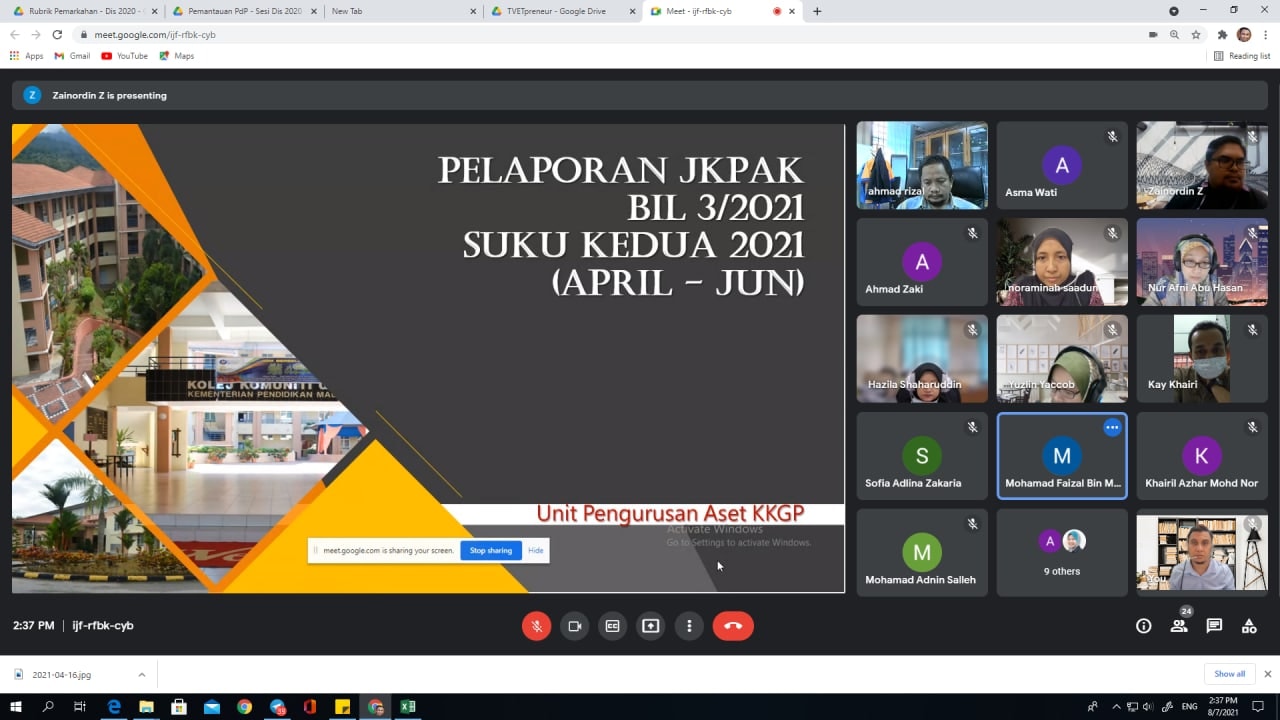Open the YouTube bookmark
Image resolution: width=1280 pixels, height=720 pixels.
pyautogui.click(x=125, y=56)
